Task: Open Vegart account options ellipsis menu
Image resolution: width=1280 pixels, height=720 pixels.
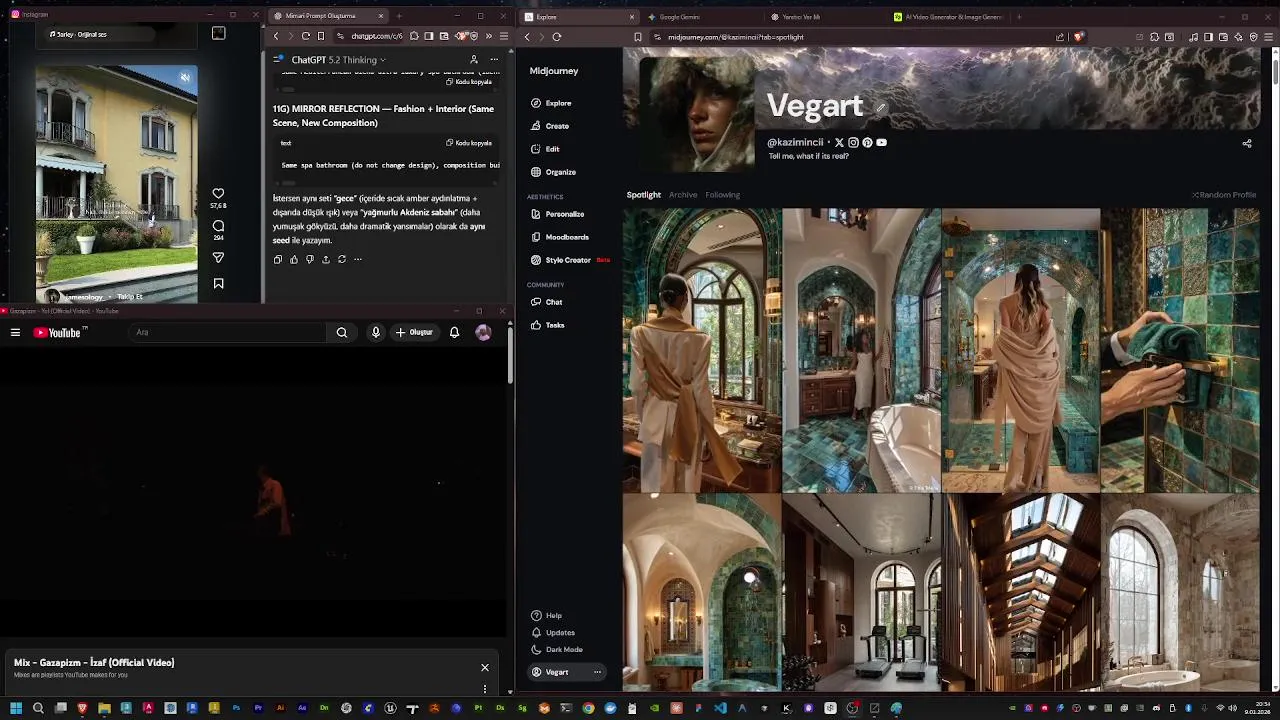Action: [597, 672]
